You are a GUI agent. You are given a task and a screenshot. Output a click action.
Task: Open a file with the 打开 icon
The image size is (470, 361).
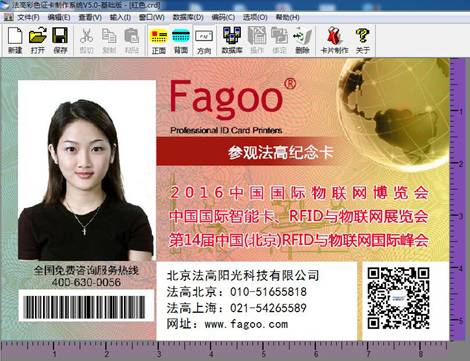(38, 40)
